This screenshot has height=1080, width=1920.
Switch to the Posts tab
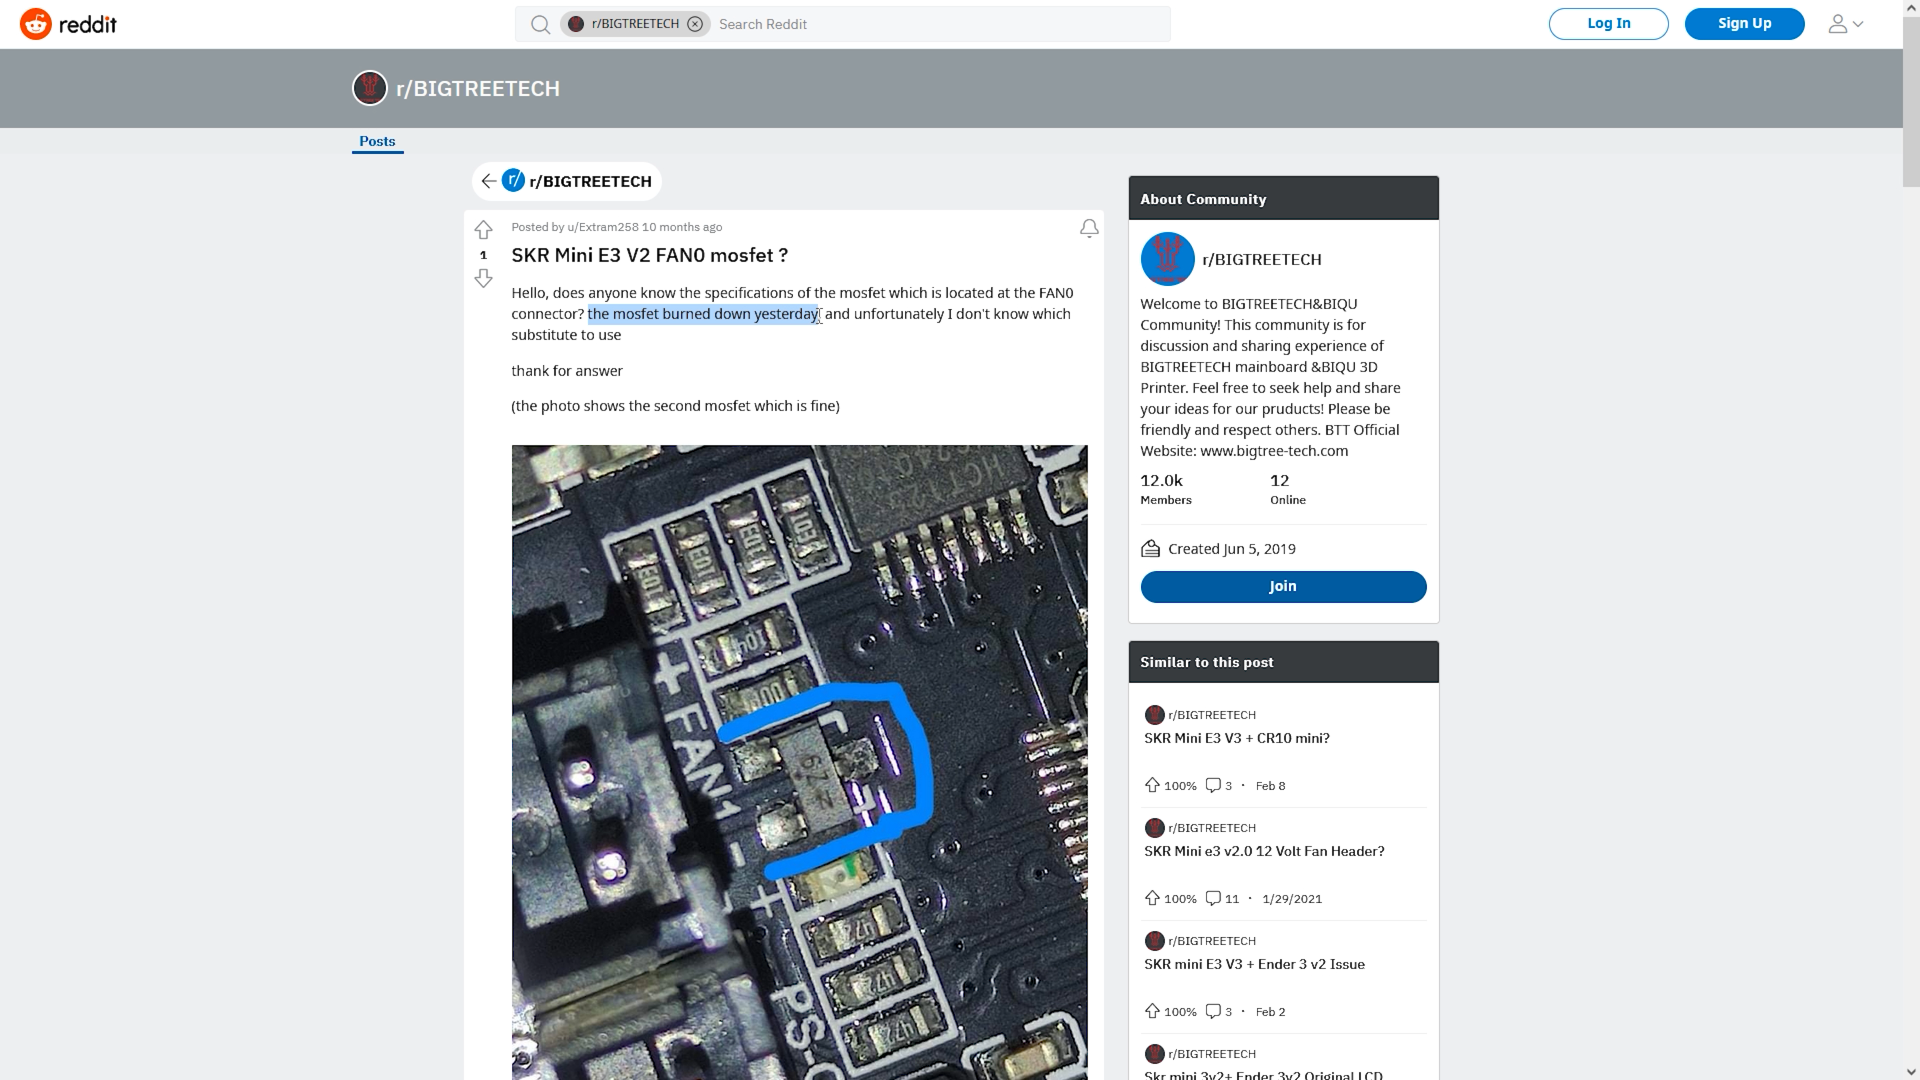pyautogui.click(x=377, y=142)
